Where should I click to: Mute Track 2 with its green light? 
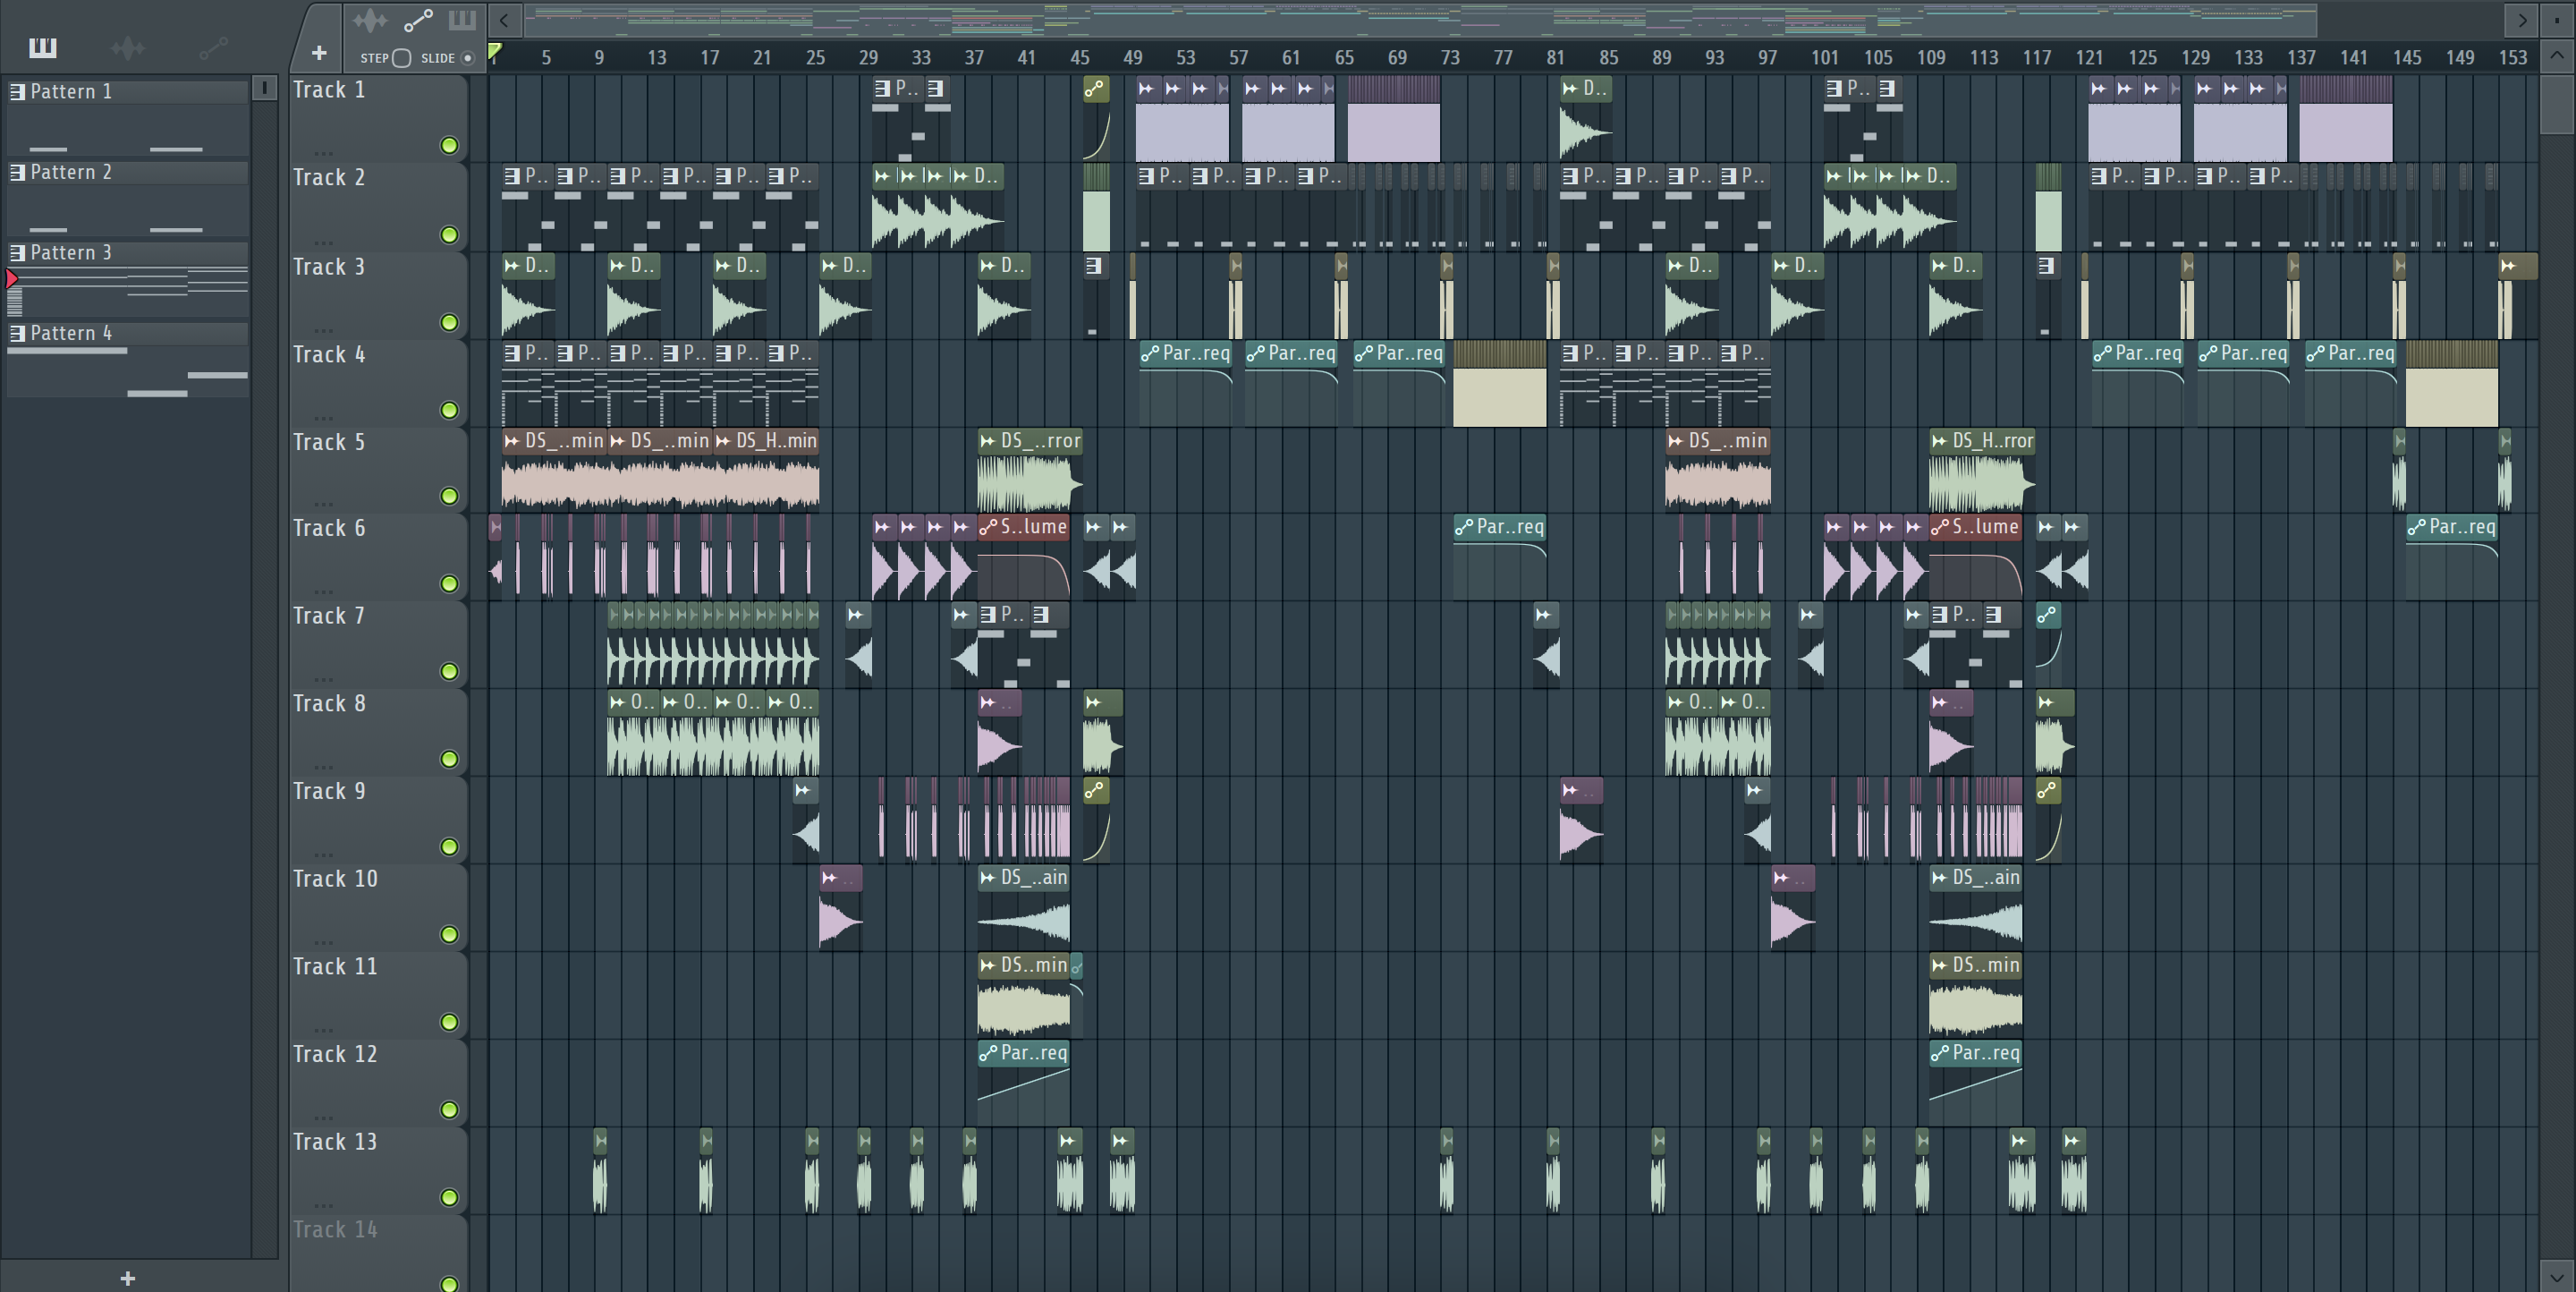click(450, 235)
